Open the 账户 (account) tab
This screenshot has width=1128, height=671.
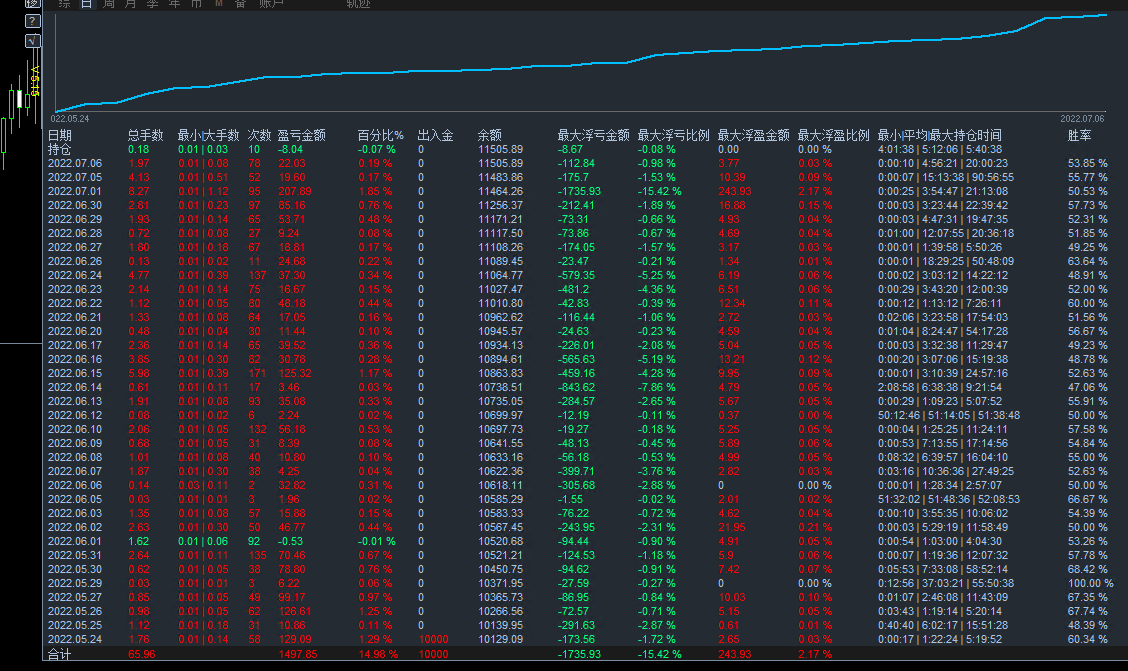pyautogui.click(x=271, y=4)
